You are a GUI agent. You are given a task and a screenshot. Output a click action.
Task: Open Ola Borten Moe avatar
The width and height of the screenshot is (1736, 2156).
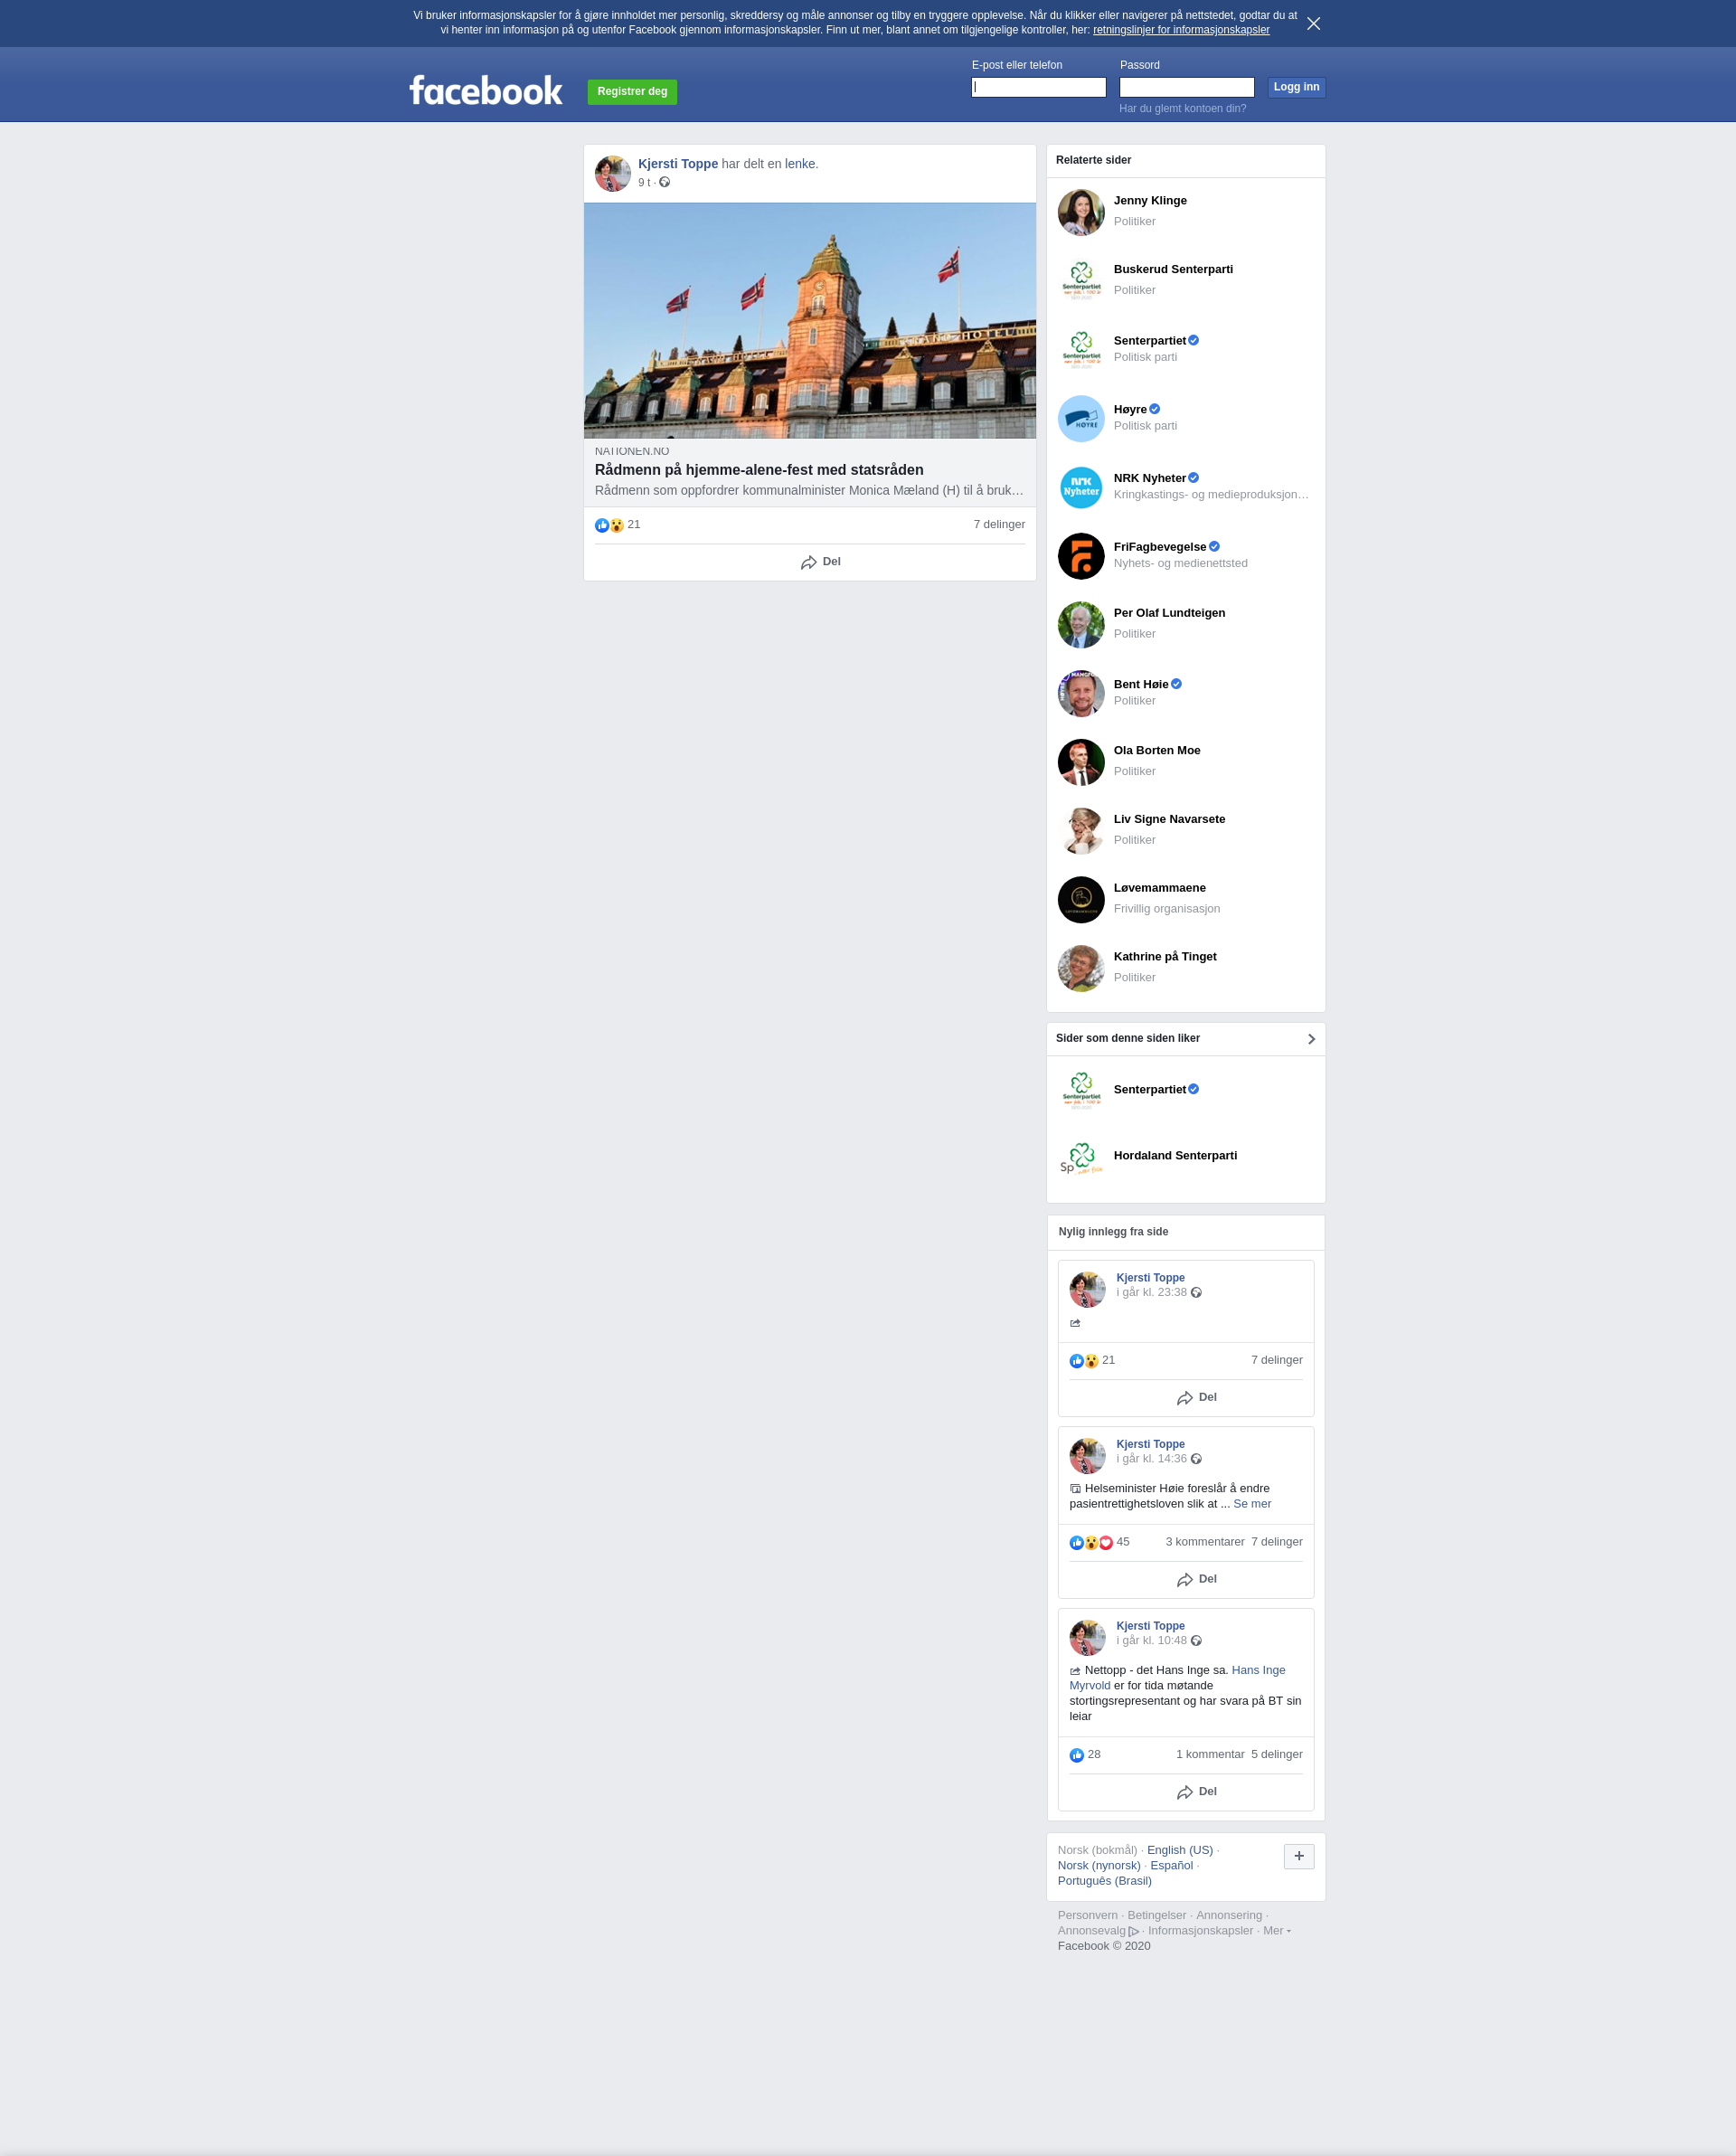(x=1081, y=762)
